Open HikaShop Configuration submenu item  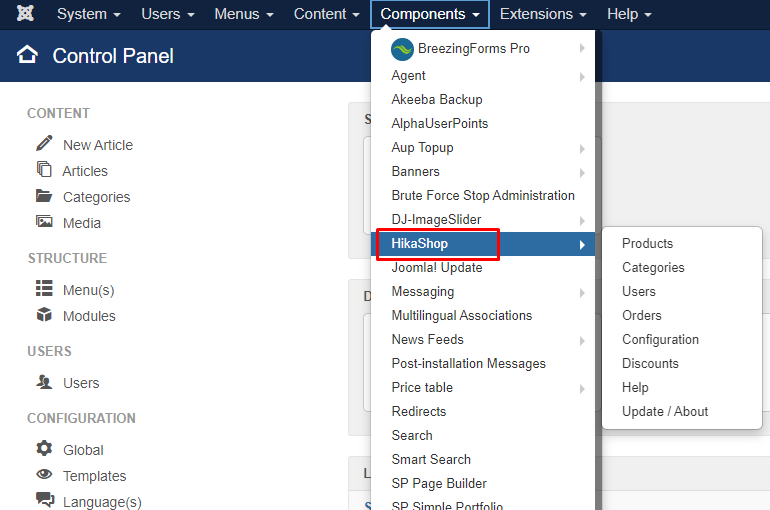pos(660,340)
